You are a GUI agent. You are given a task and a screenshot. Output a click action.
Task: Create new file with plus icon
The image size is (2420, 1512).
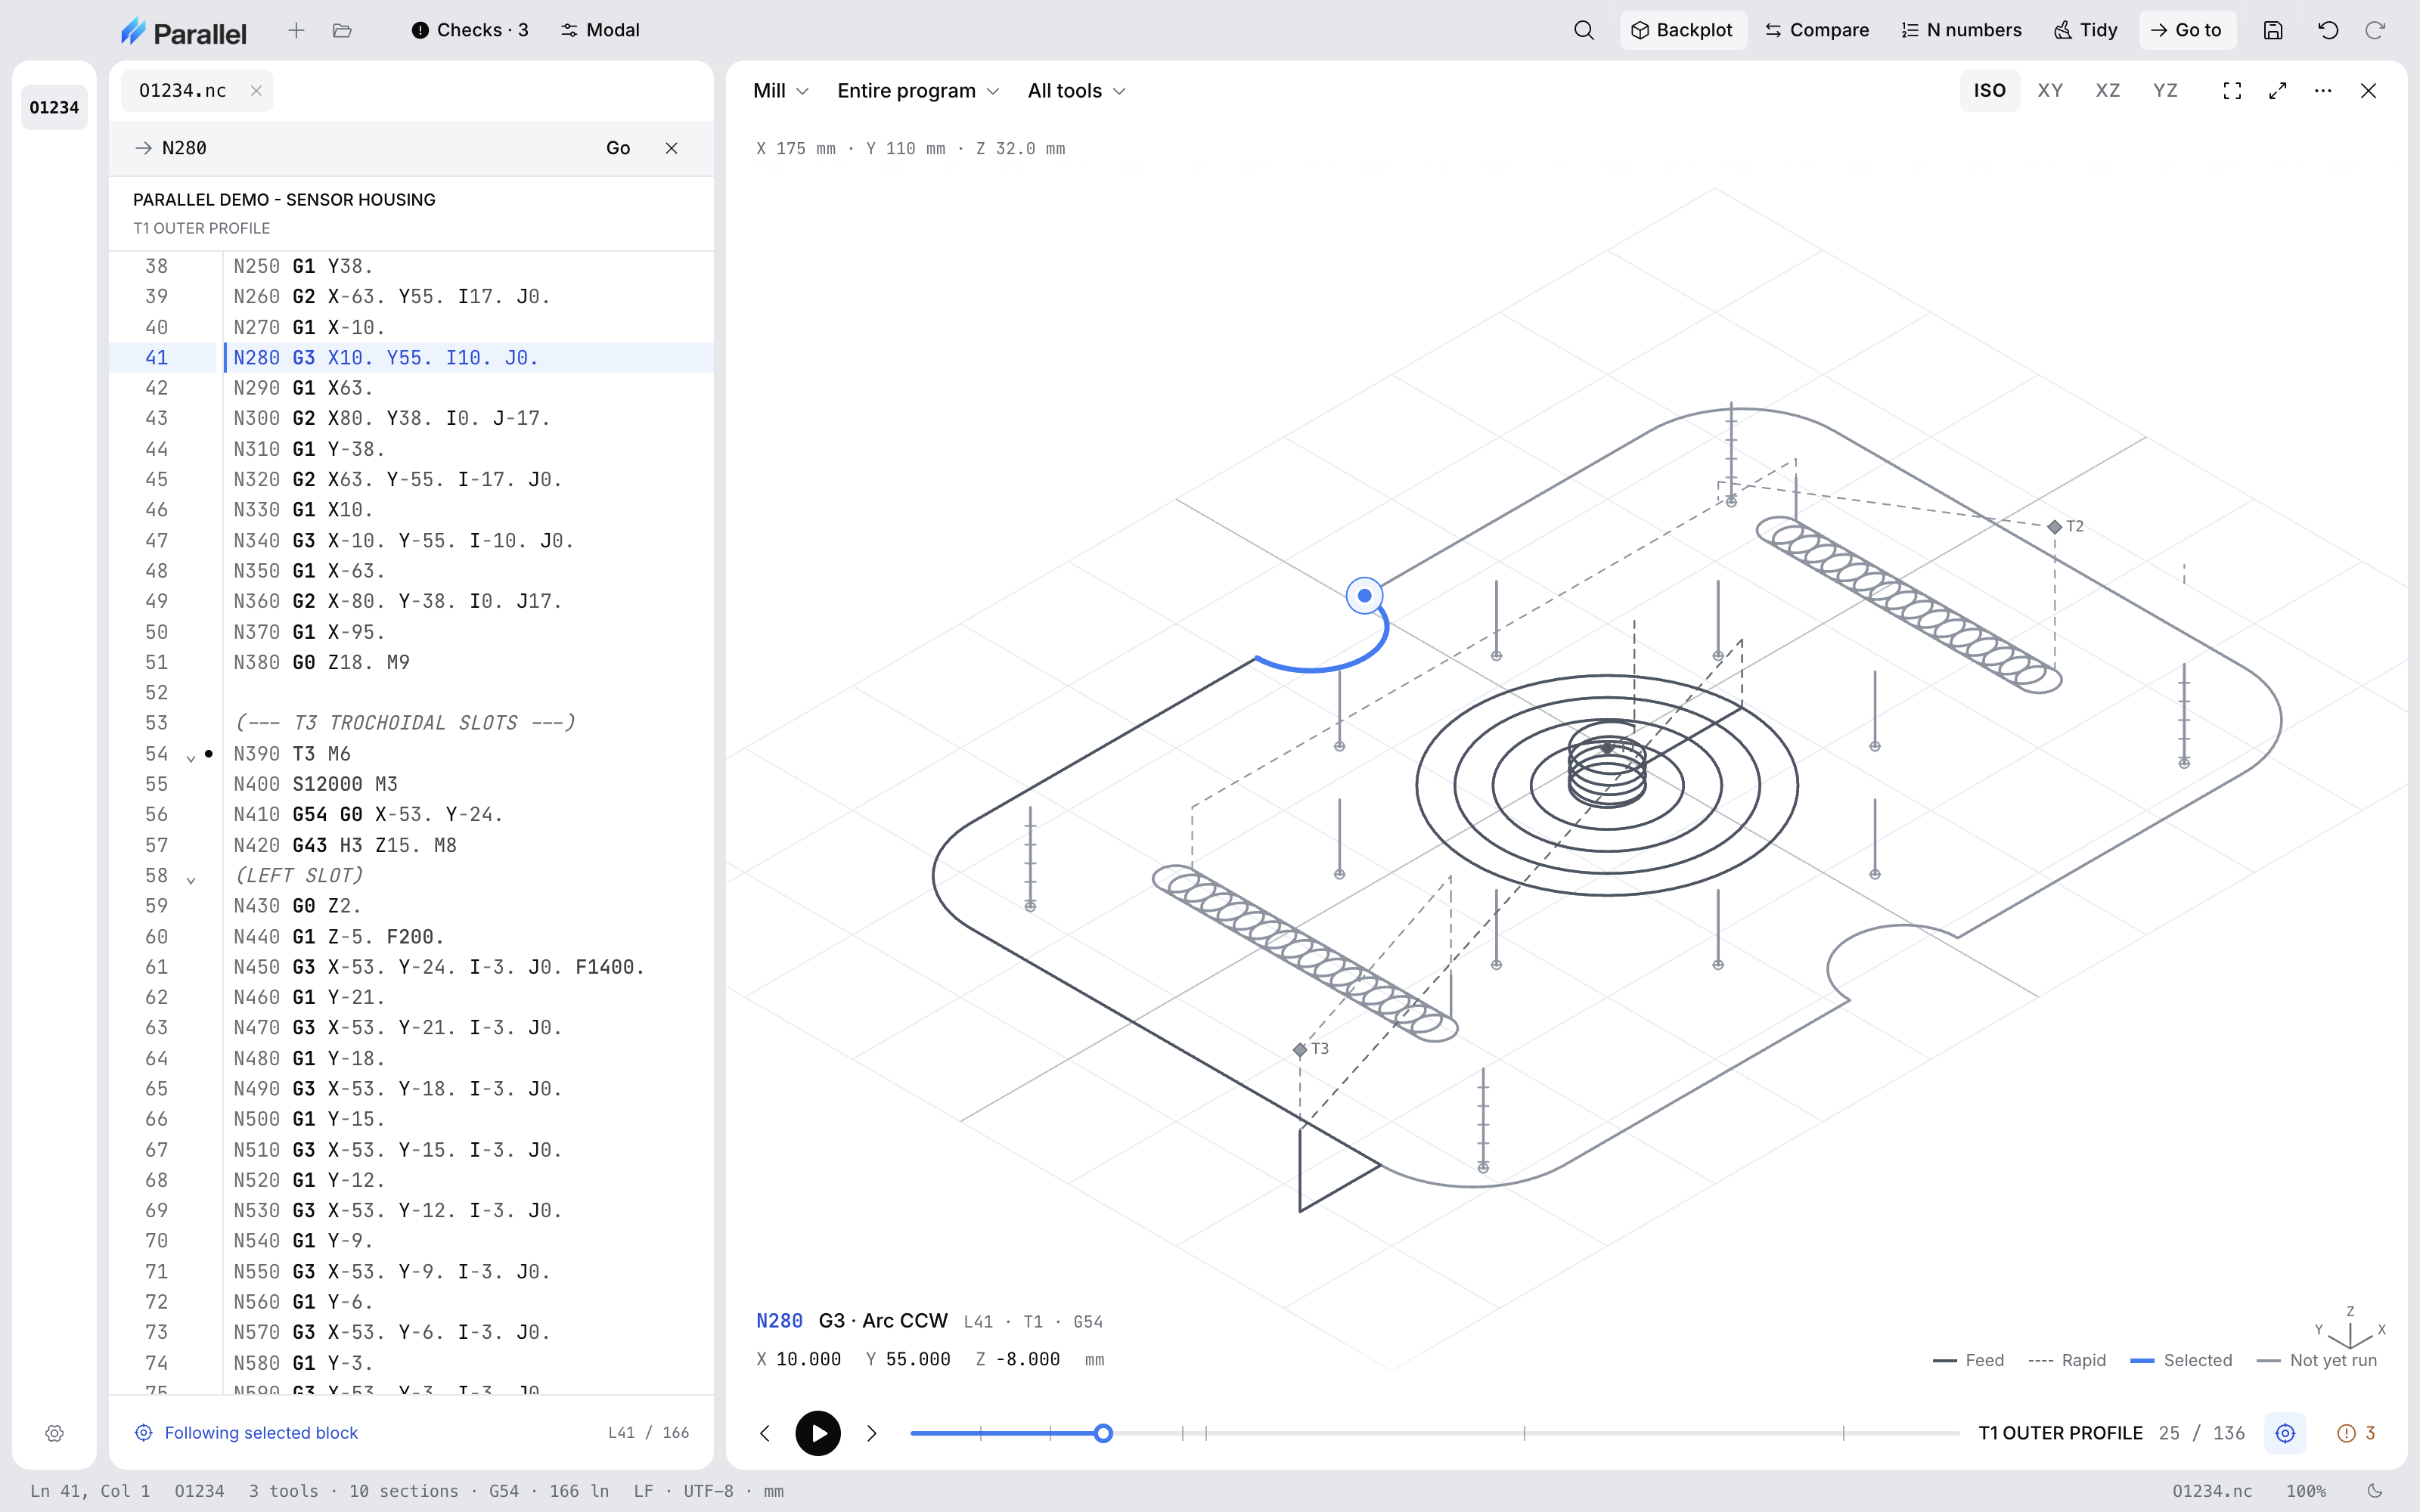point(296,30)
